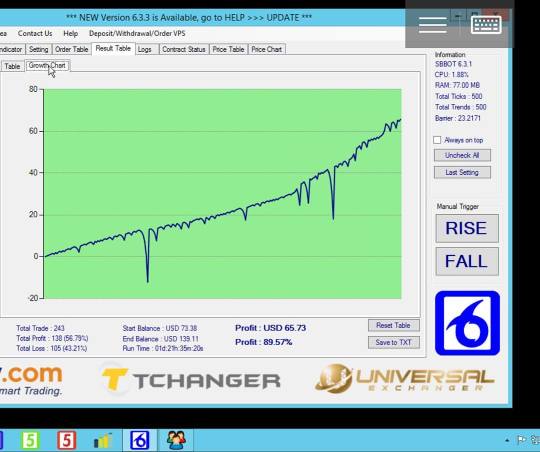Click the flag icon in system tray
Viewport: 540px width, 452px height.
click(x=521, y=440)
